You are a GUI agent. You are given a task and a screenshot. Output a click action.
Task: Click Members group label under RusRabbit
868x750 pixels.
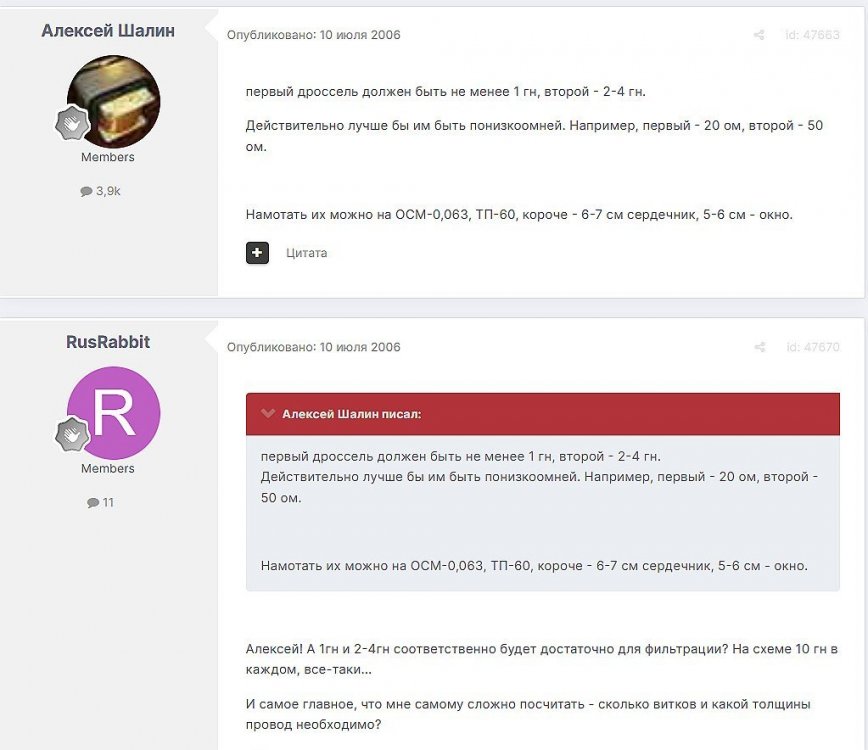tap(108, 468)
